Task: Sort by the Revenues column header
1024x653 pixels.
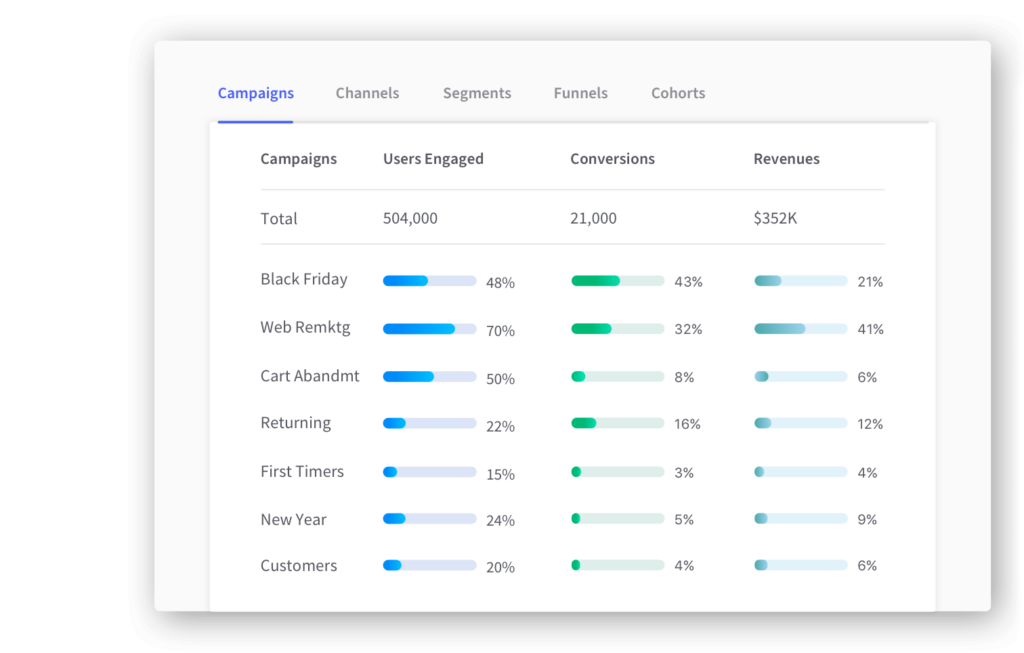Action: click(786, 158)
